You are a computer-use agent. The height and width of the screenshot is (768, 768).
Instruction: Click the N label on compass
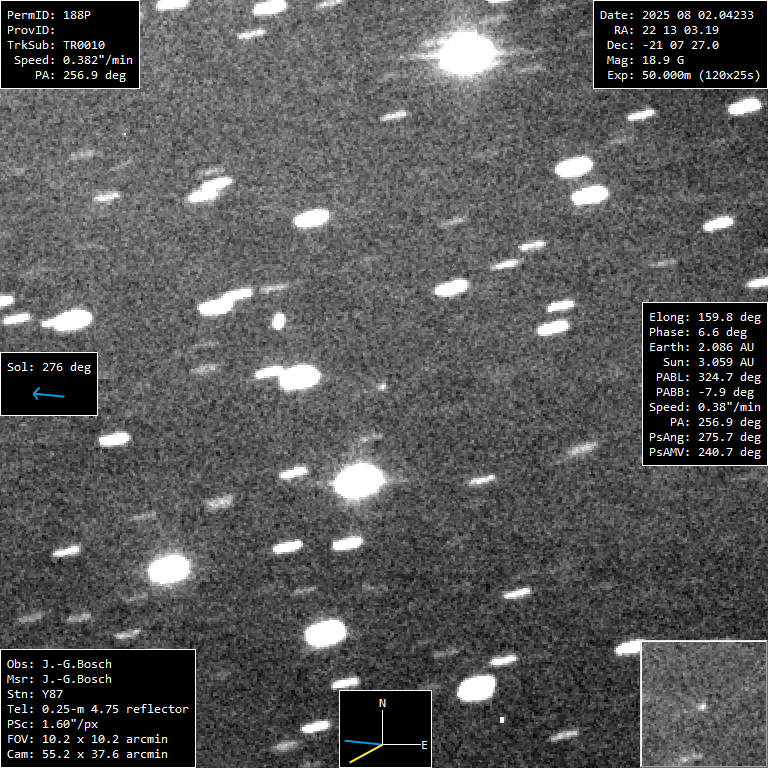[383, 703]
